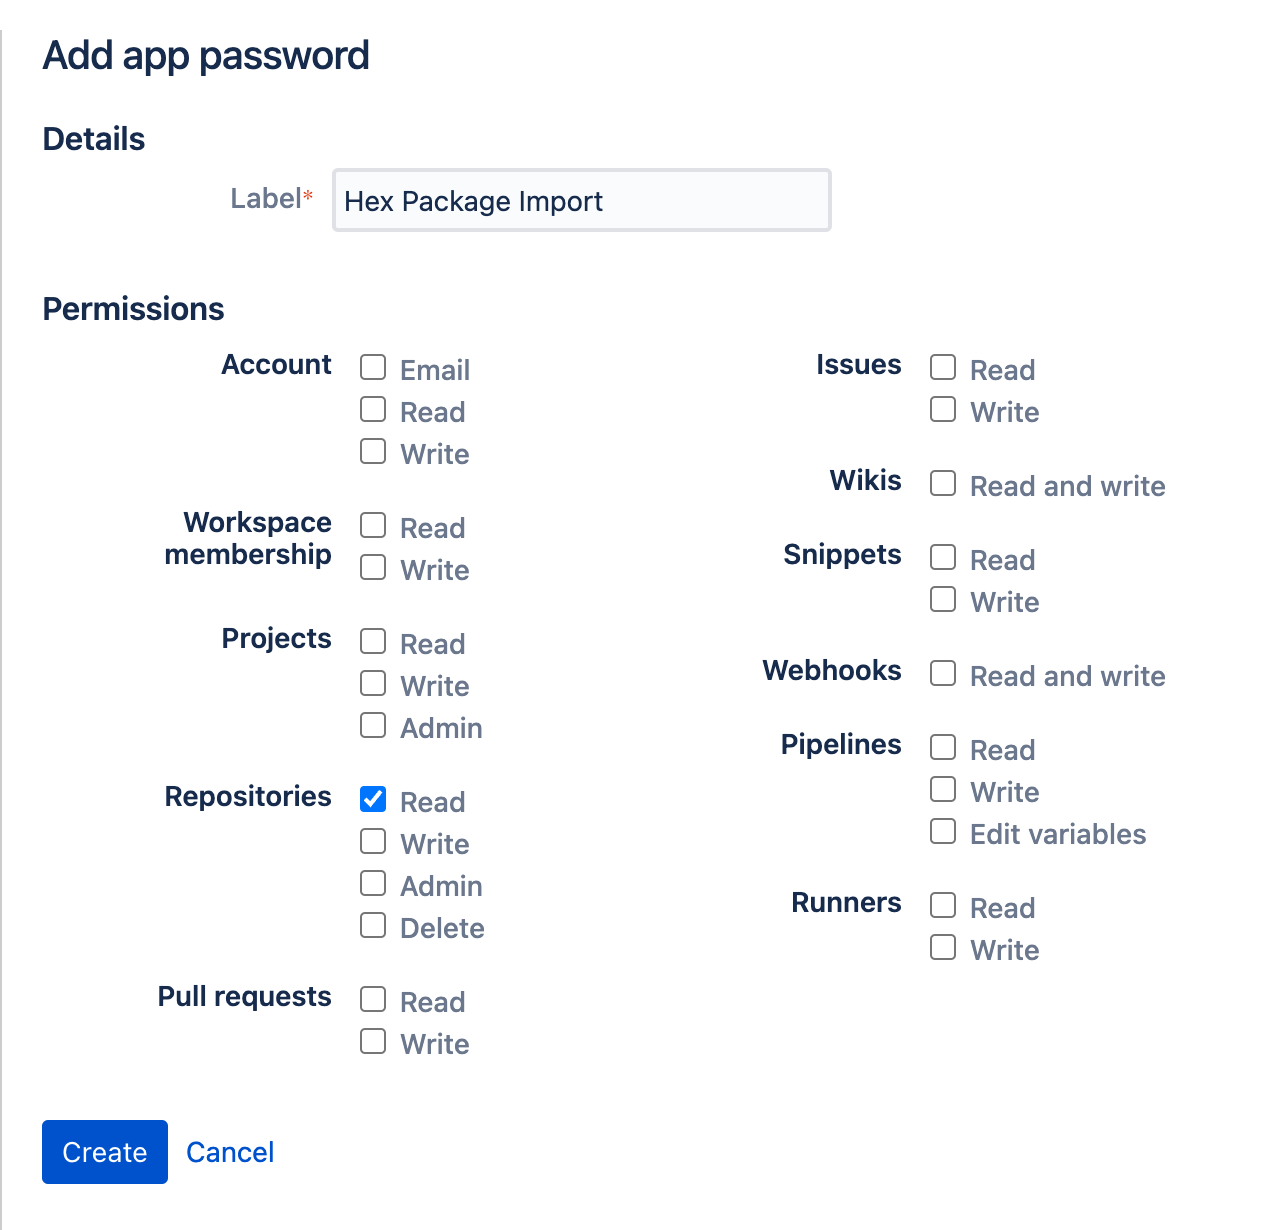Check Edit variables under Pipelines
The height and width of the screenshot is (1230, 1272).
942,831
